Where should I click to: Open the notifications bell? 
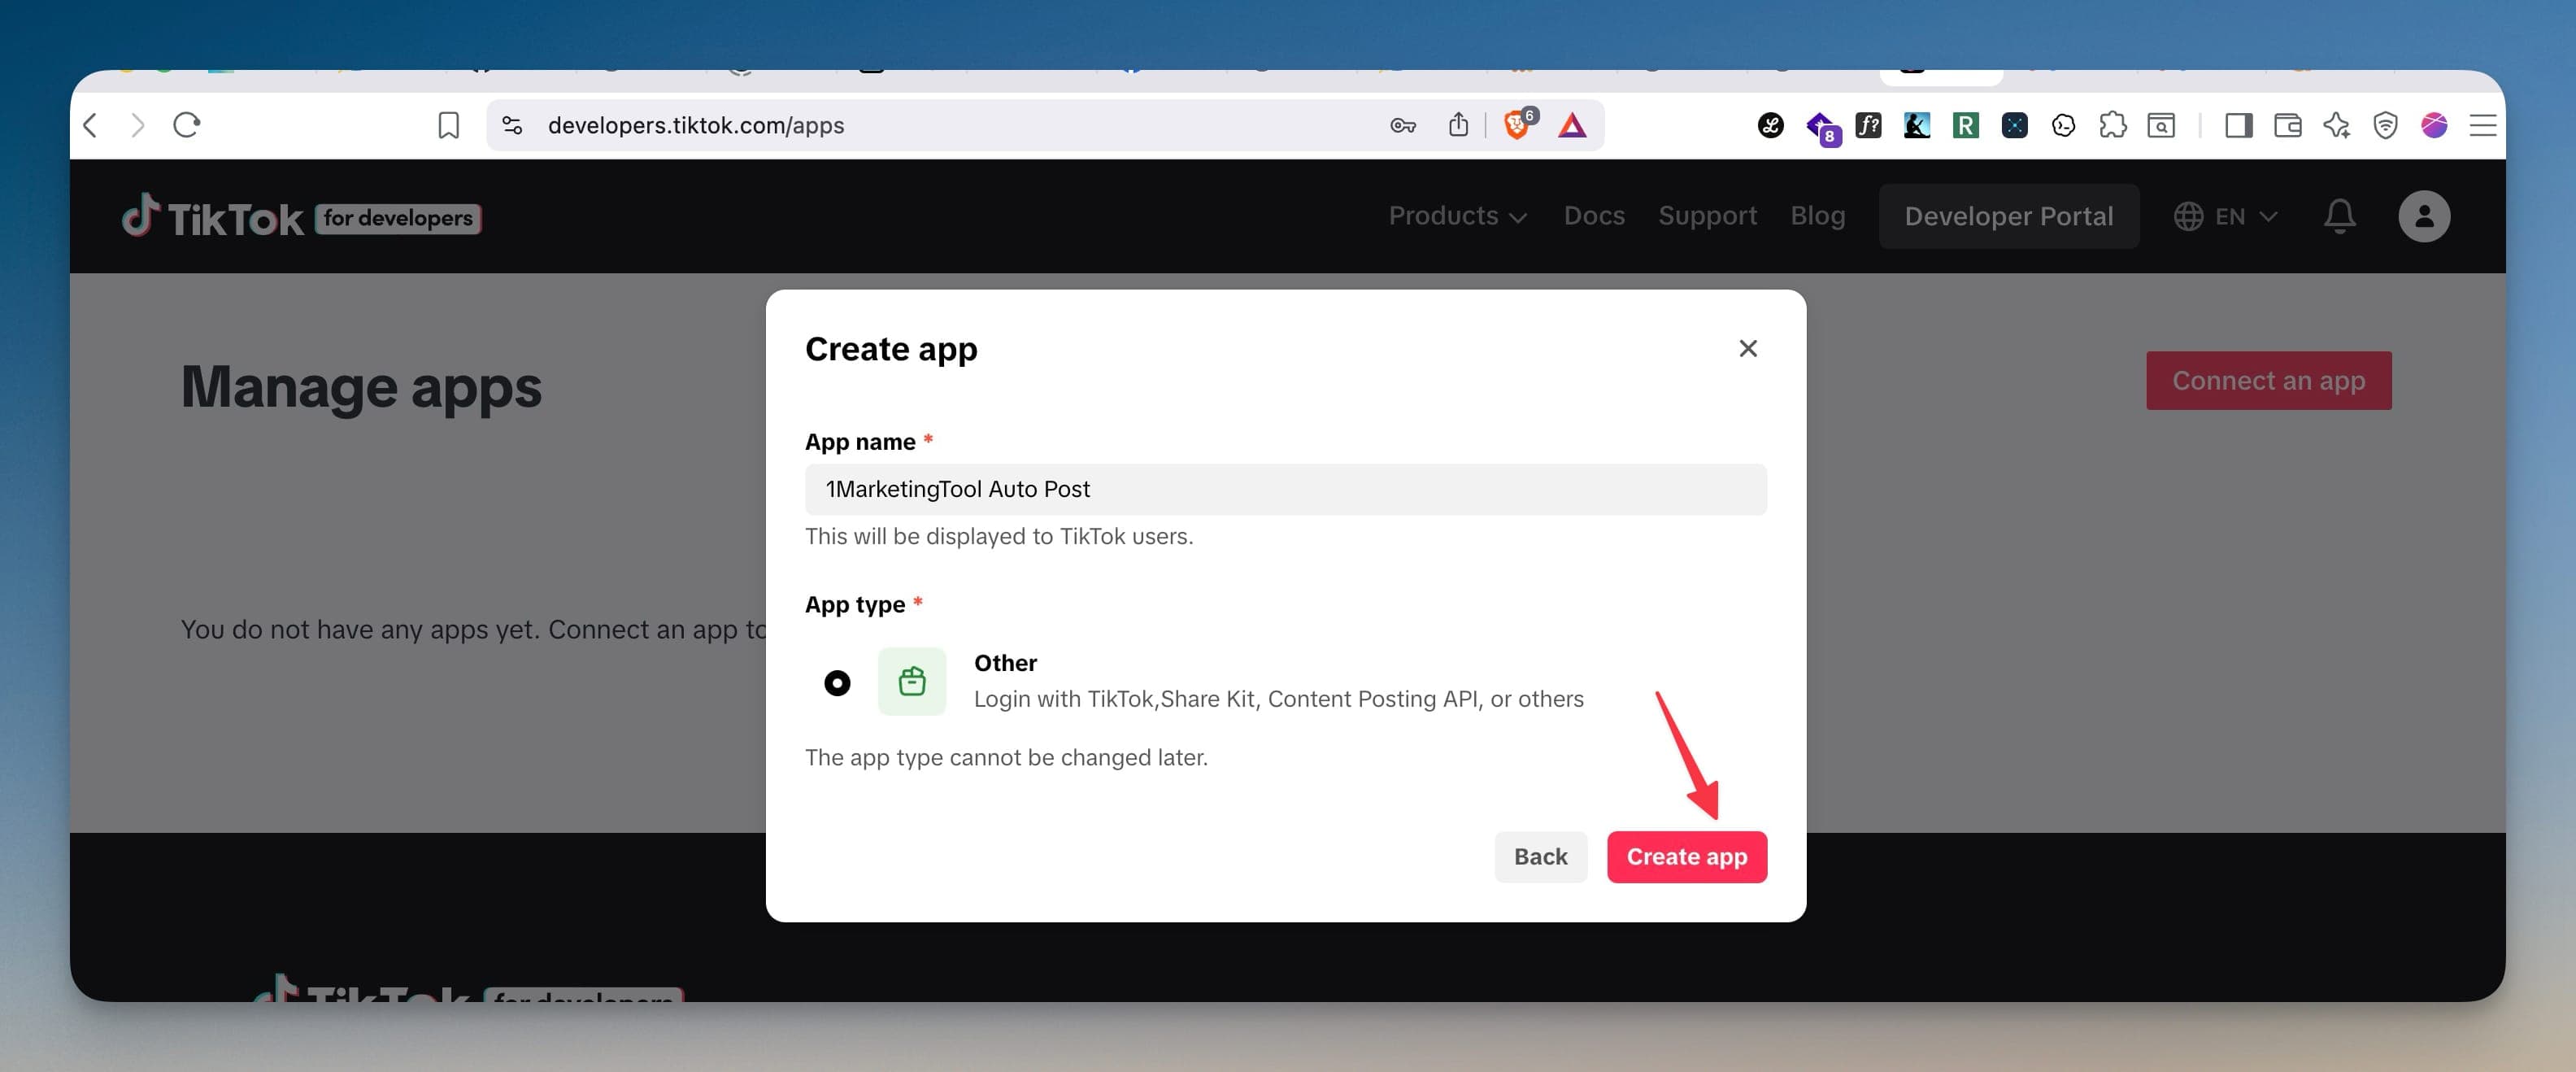pyautogui.click(x=2340, y=216)
